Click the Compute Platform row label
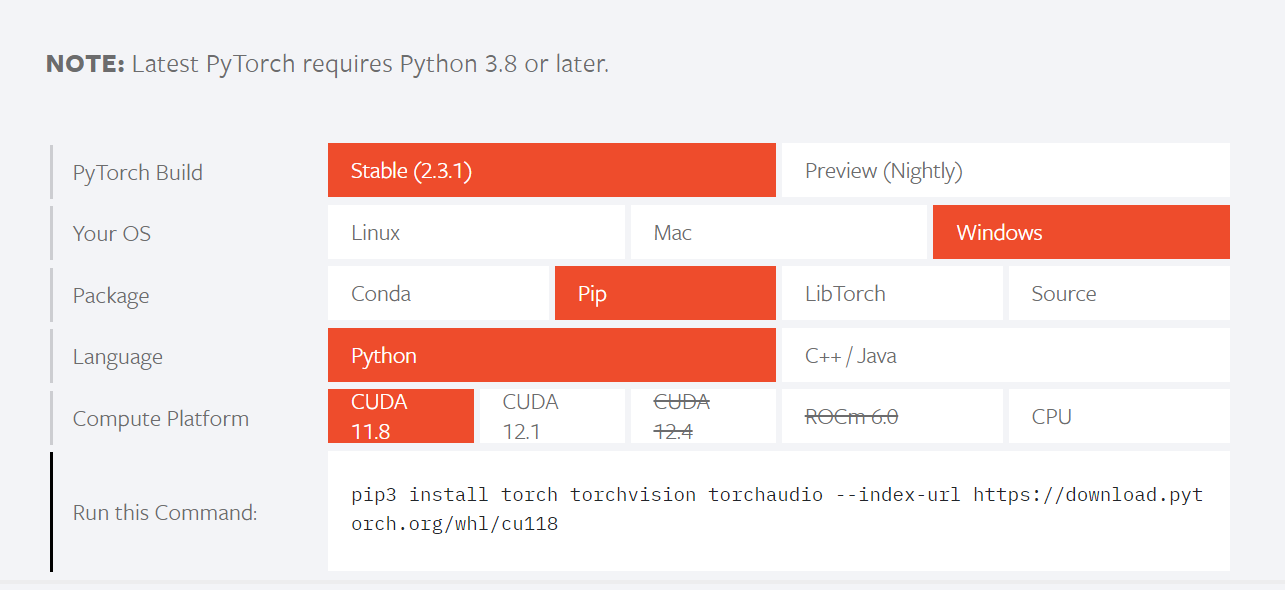 tap(161, 418)
